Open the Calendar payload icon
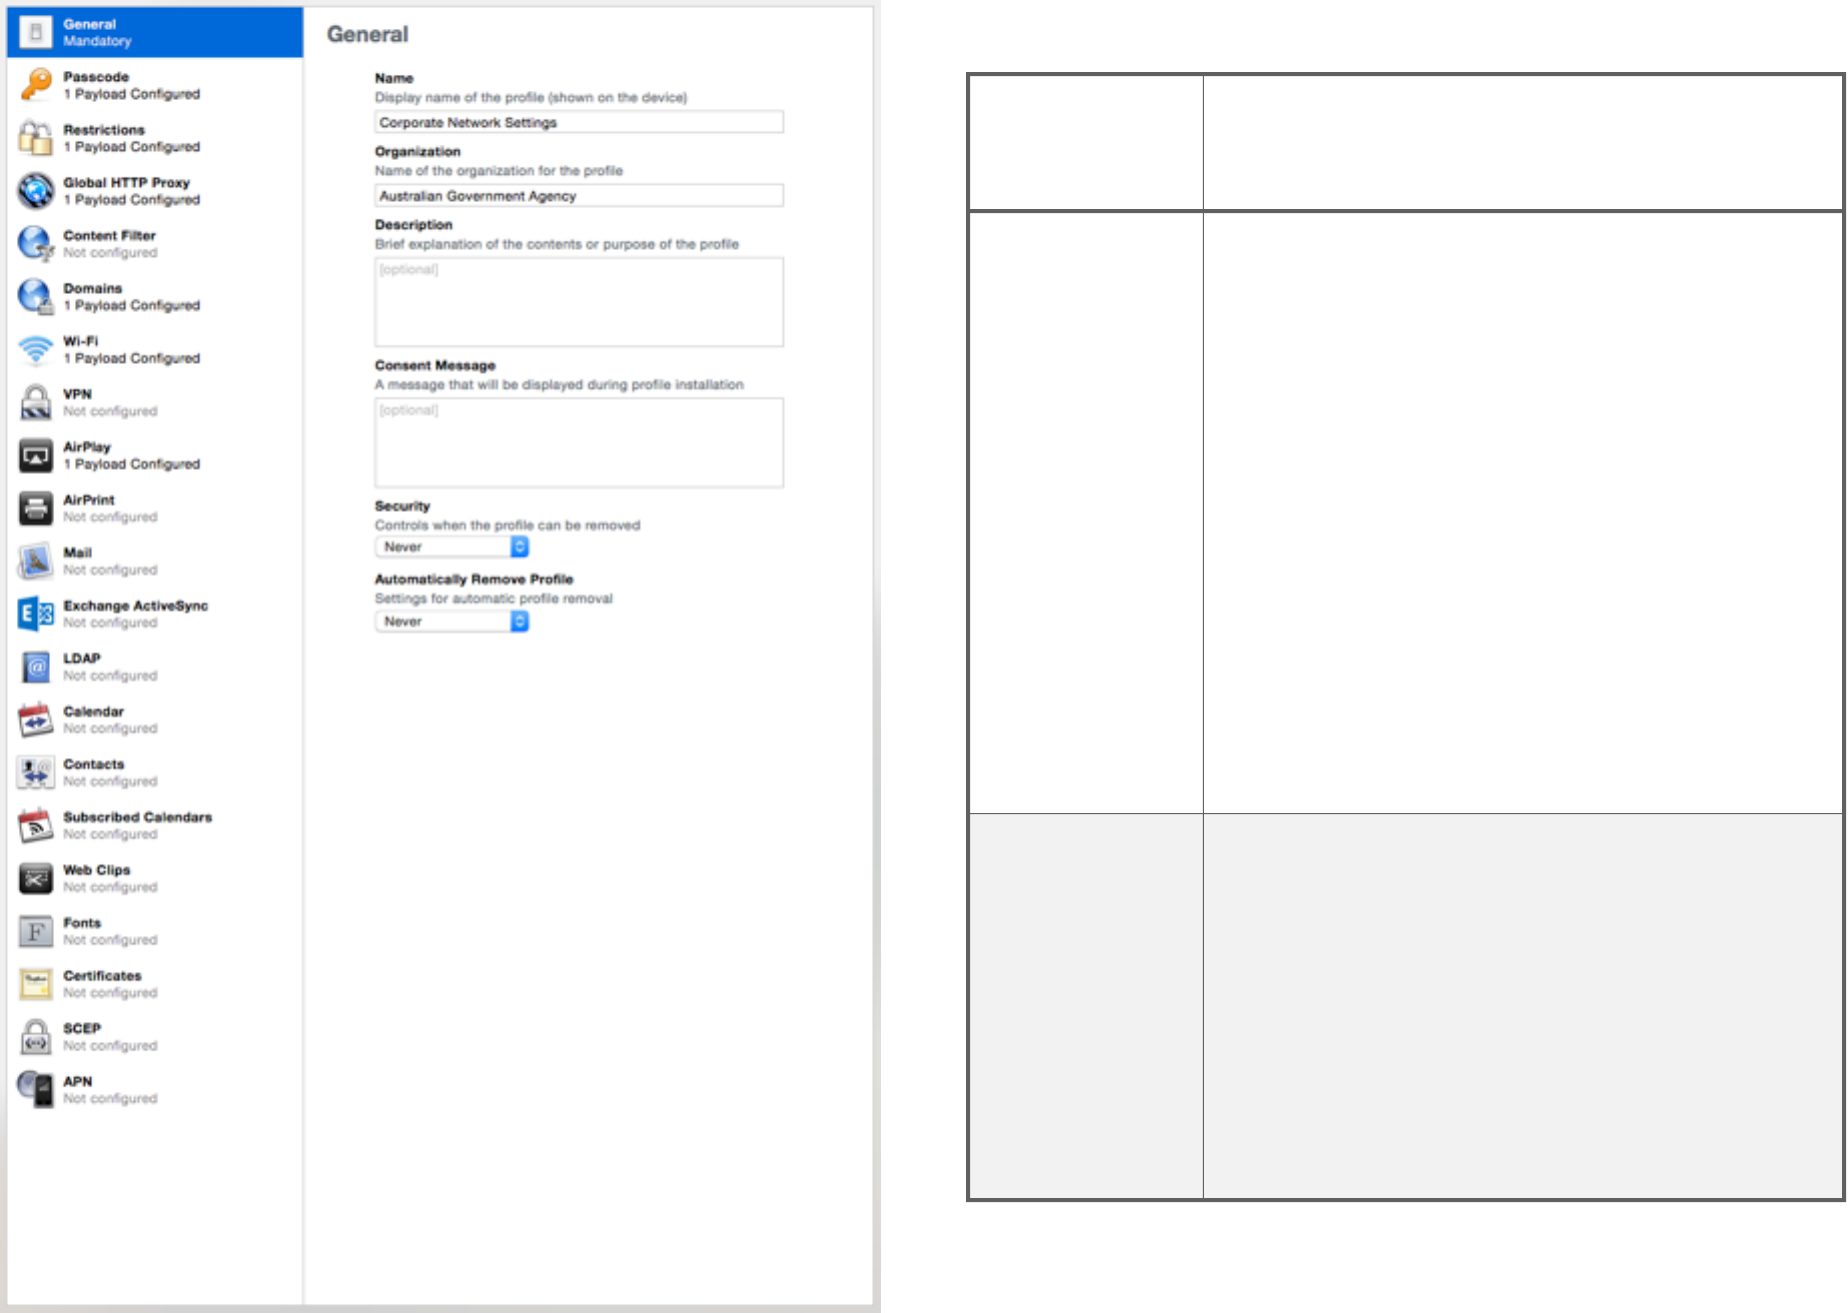This screenshot has height=1313, width=1848. point(36,720)
